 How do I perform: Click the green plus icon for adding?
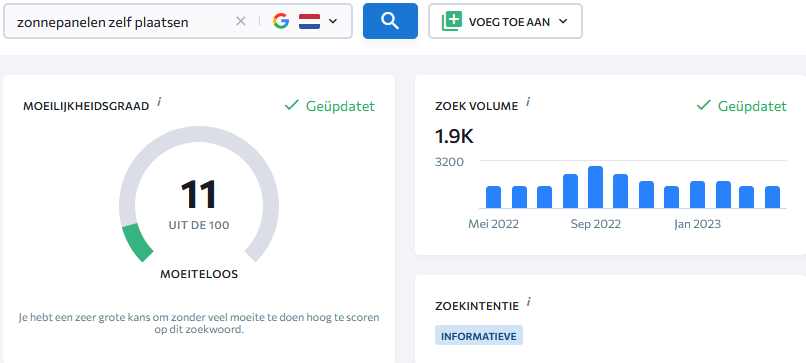452,21
